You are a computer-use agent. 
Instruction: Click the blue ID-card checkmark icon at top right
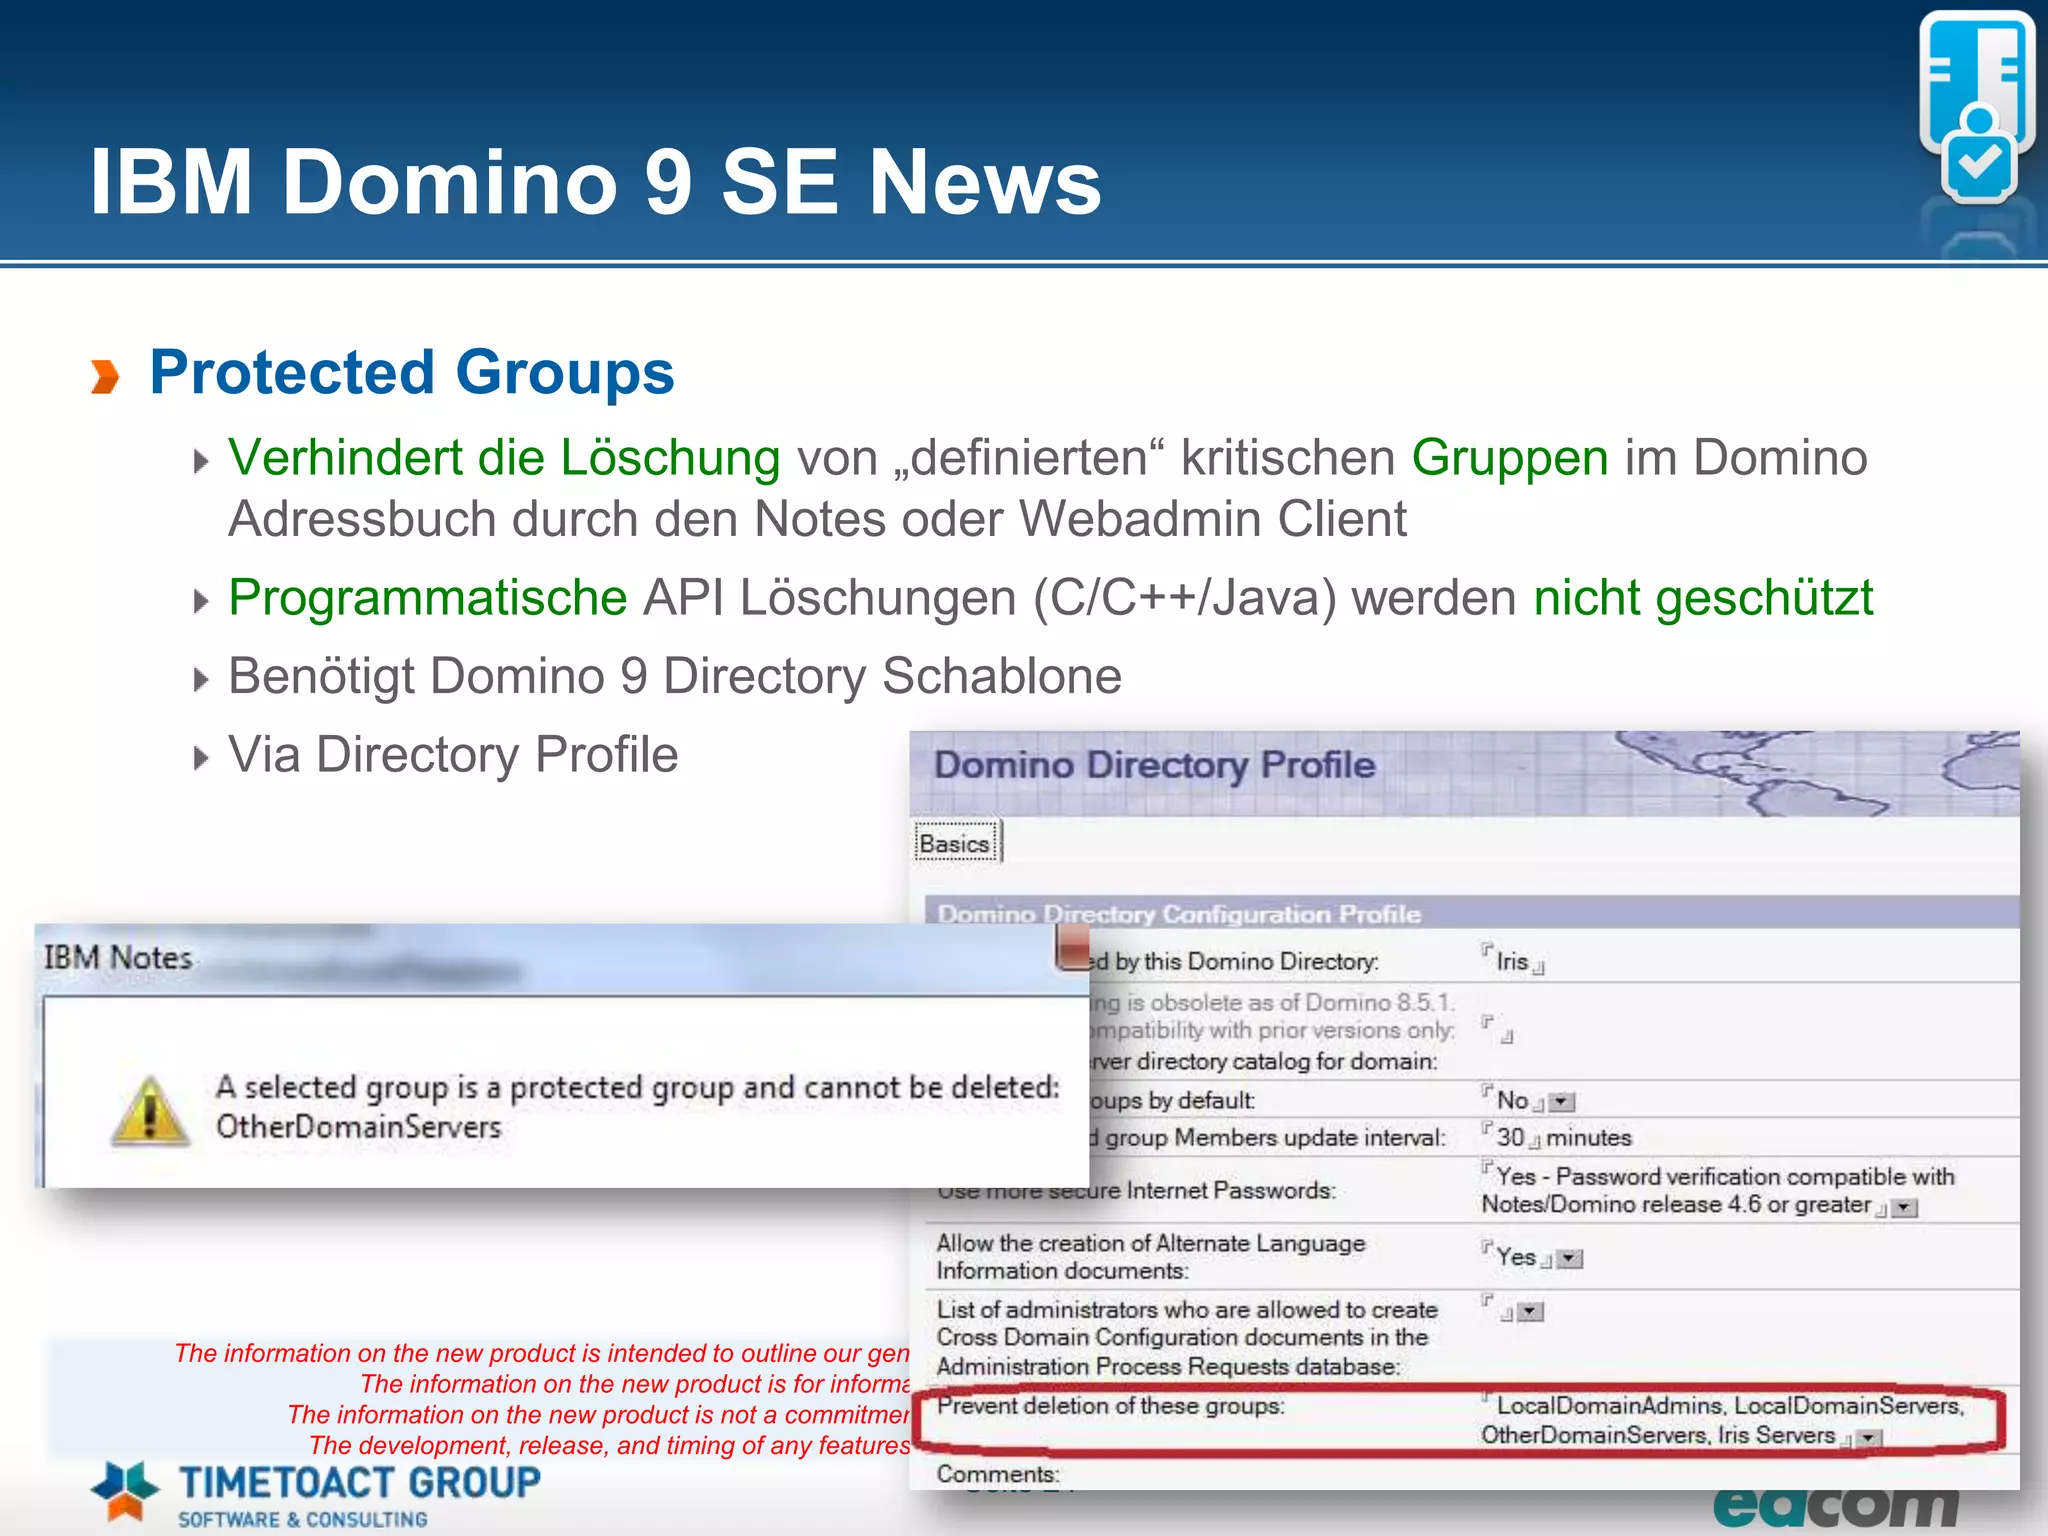click(x=1978, y=107)
